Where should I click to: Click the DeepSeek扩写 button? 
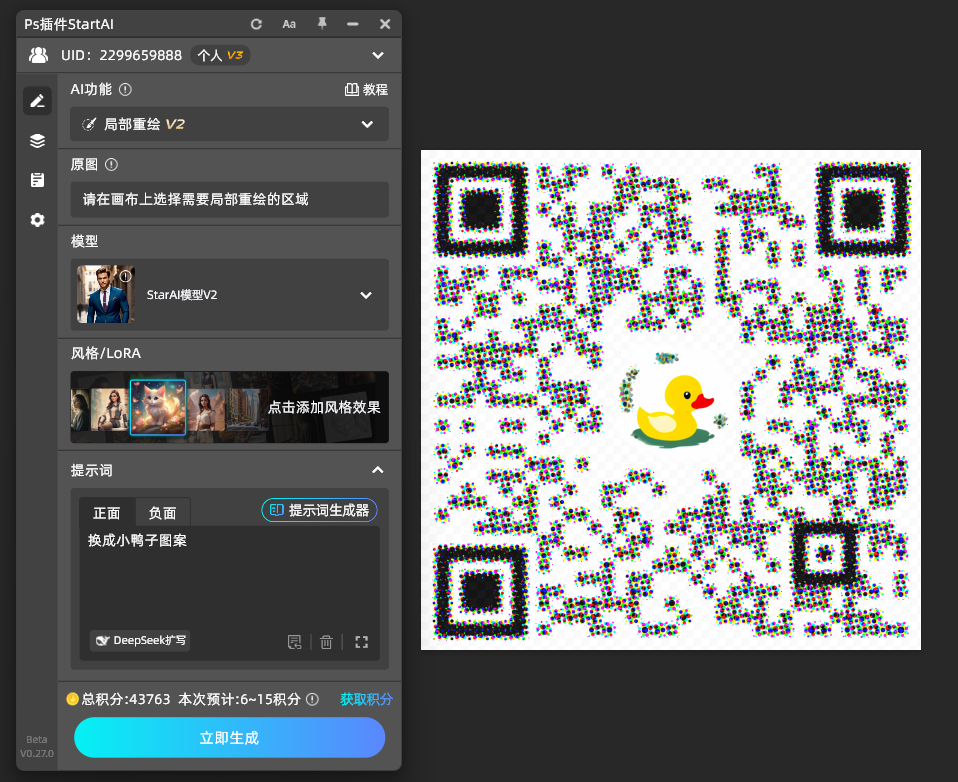coord(140,640)
